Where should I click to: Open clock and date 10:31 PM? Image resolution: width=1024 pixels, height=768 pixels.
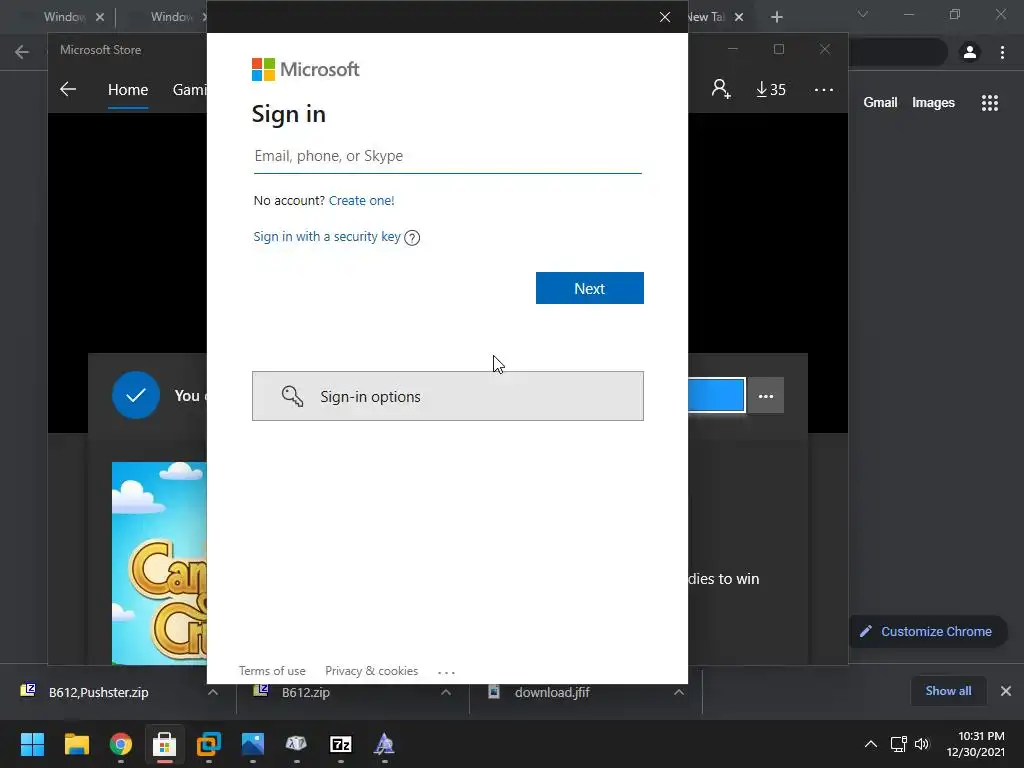[x=976, y=744]
